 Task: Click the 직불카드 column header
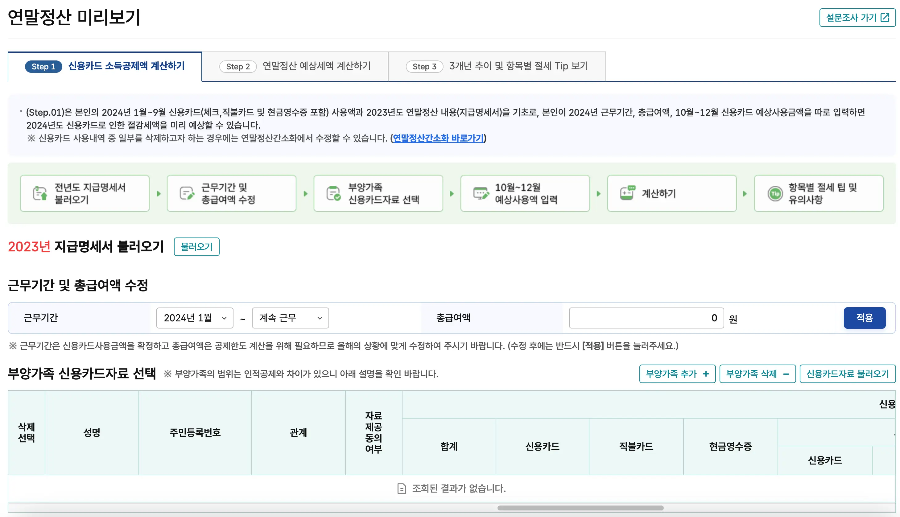636,446
